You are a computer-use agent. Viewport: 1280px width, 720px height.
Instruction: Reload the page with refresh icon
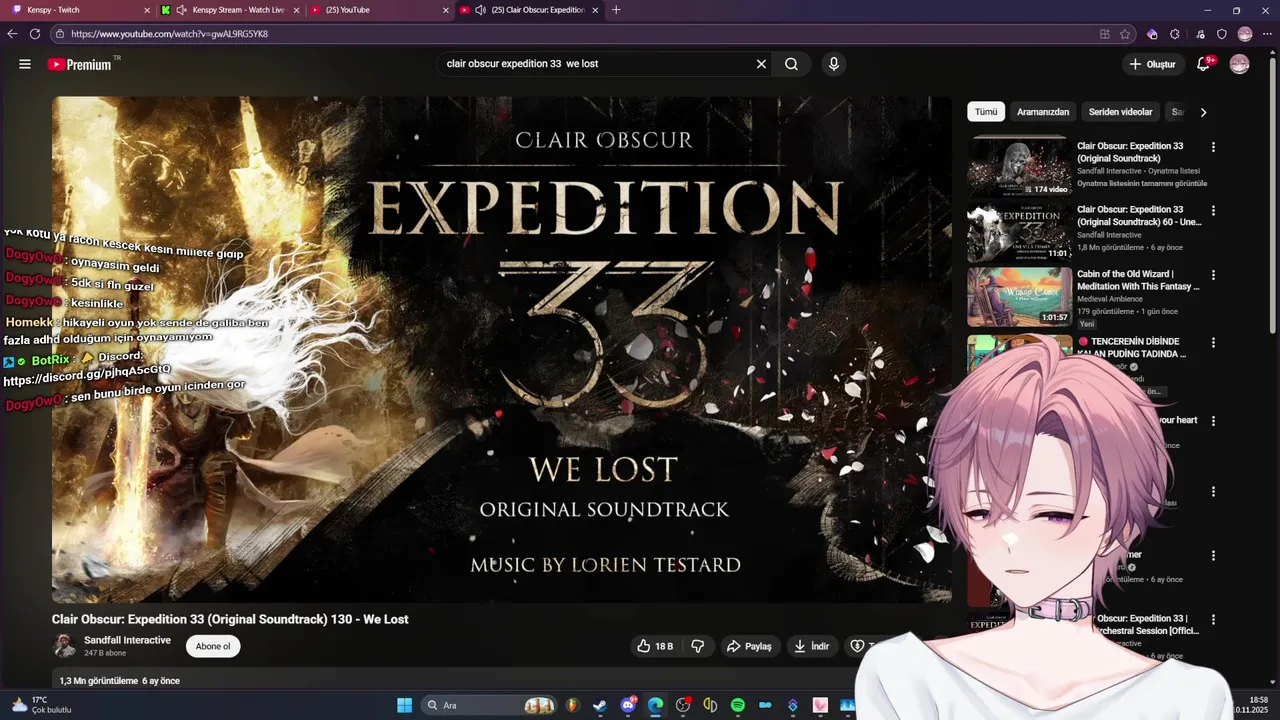click(34, 34)
